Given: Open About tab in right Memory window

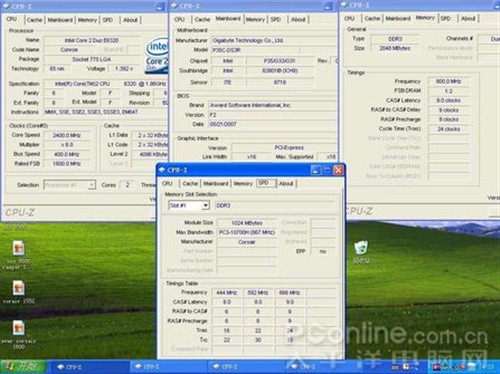Looking at the screenshot, I should point(468,18).
